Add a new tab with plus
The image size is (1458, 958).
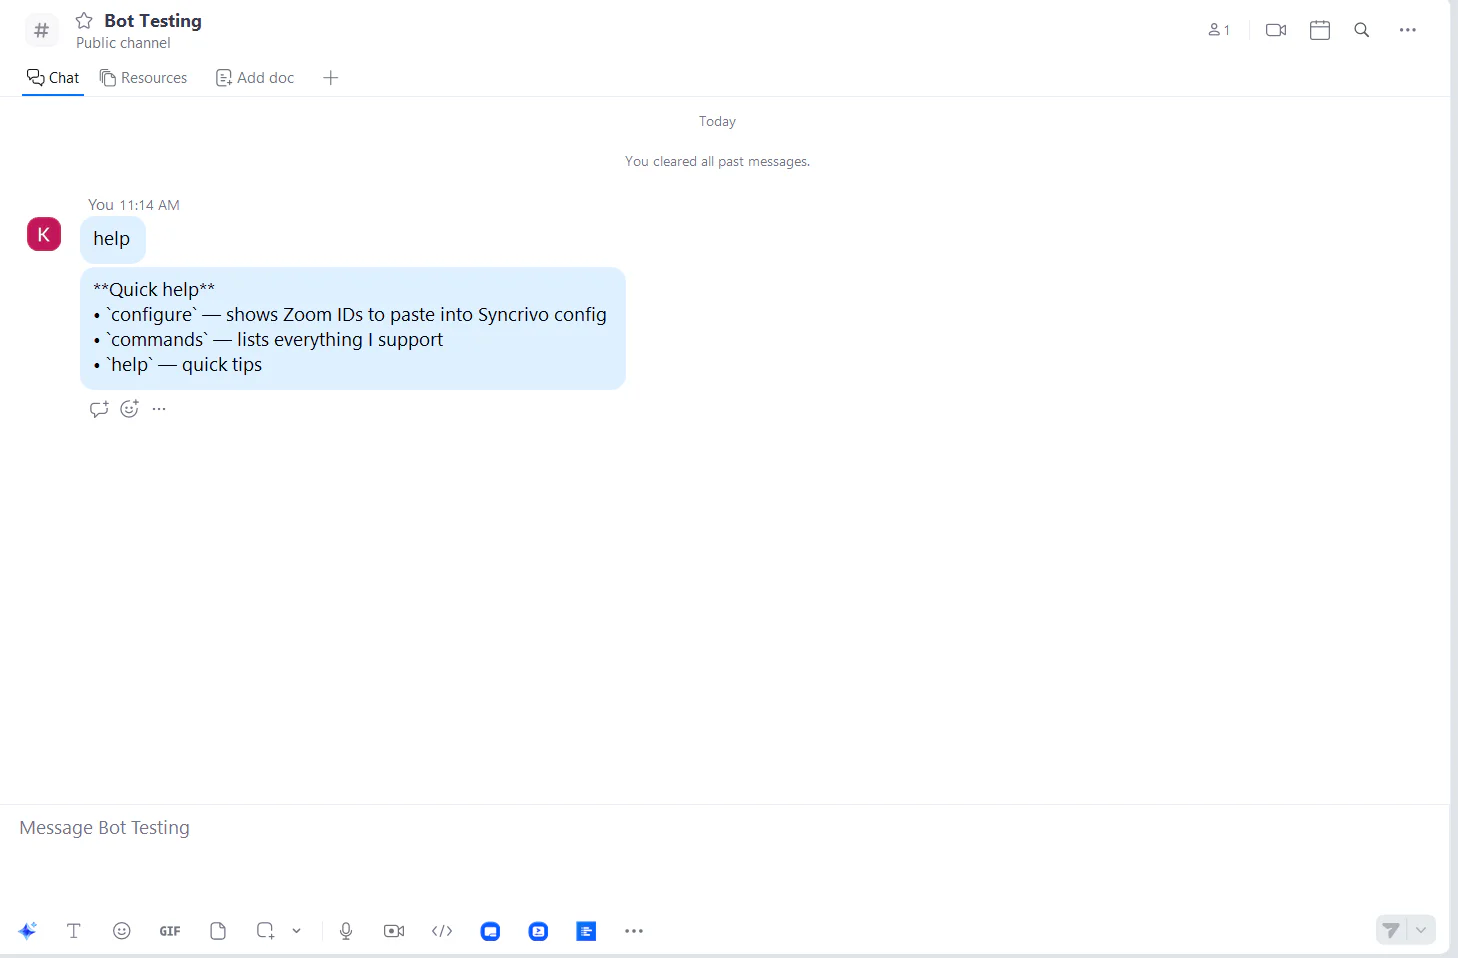point(331,78)
